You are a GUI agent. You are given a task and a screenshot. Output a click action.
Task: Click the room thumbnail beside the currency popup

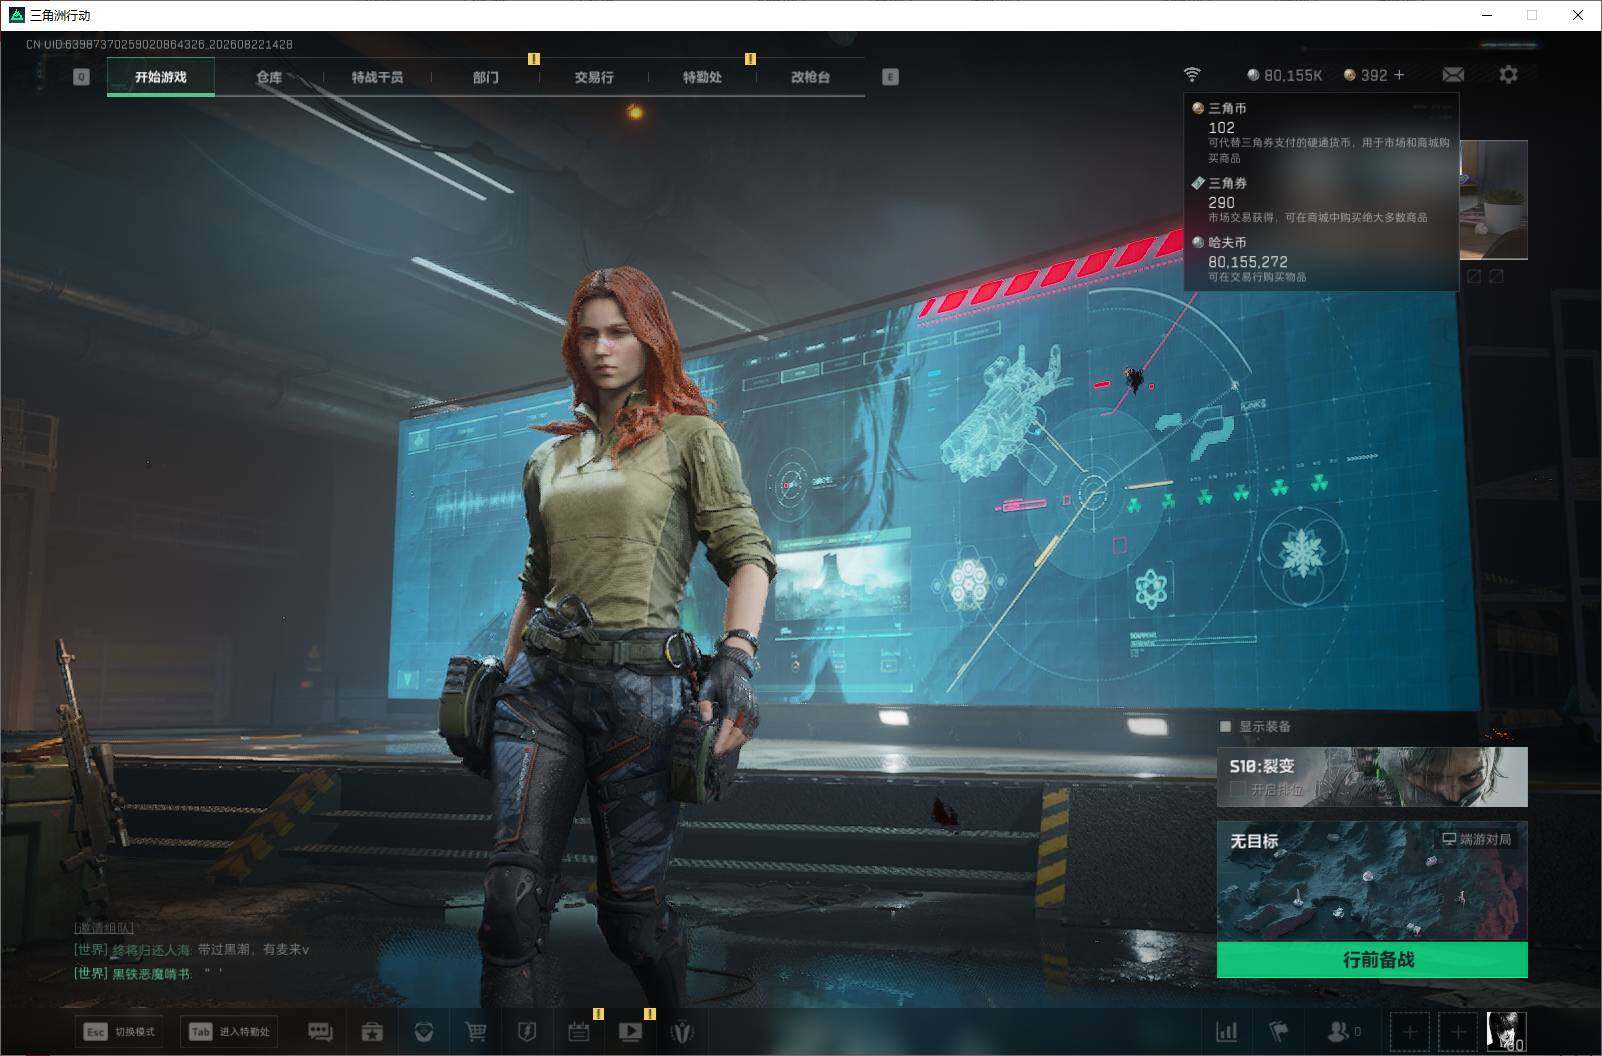point(1493,199)
